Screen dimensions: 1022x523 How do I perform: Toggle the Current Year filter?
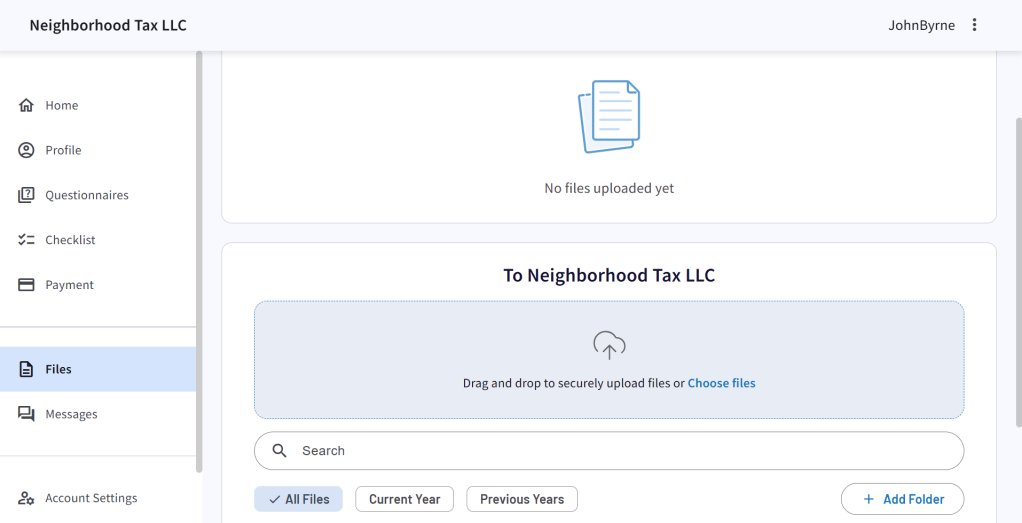tap(405, 499)
